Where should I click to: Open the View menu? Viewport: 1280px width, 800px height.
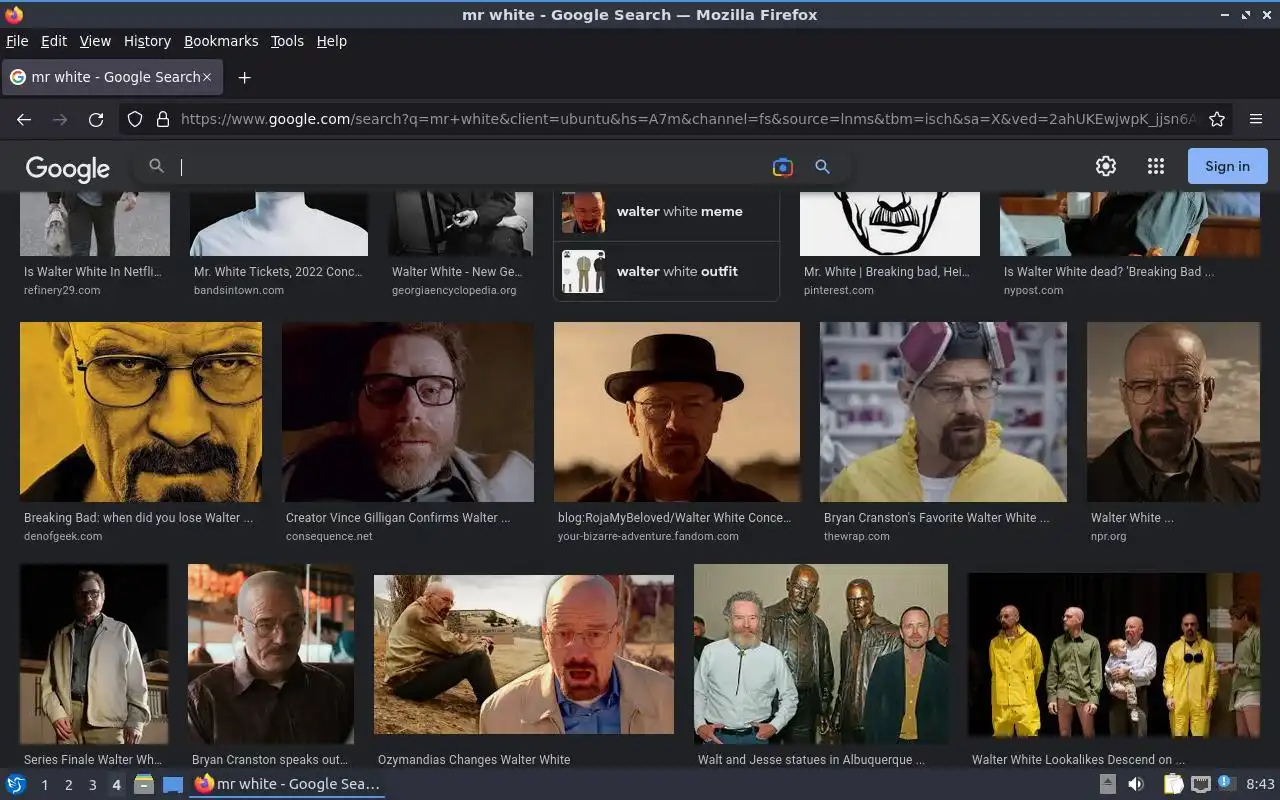95,41
